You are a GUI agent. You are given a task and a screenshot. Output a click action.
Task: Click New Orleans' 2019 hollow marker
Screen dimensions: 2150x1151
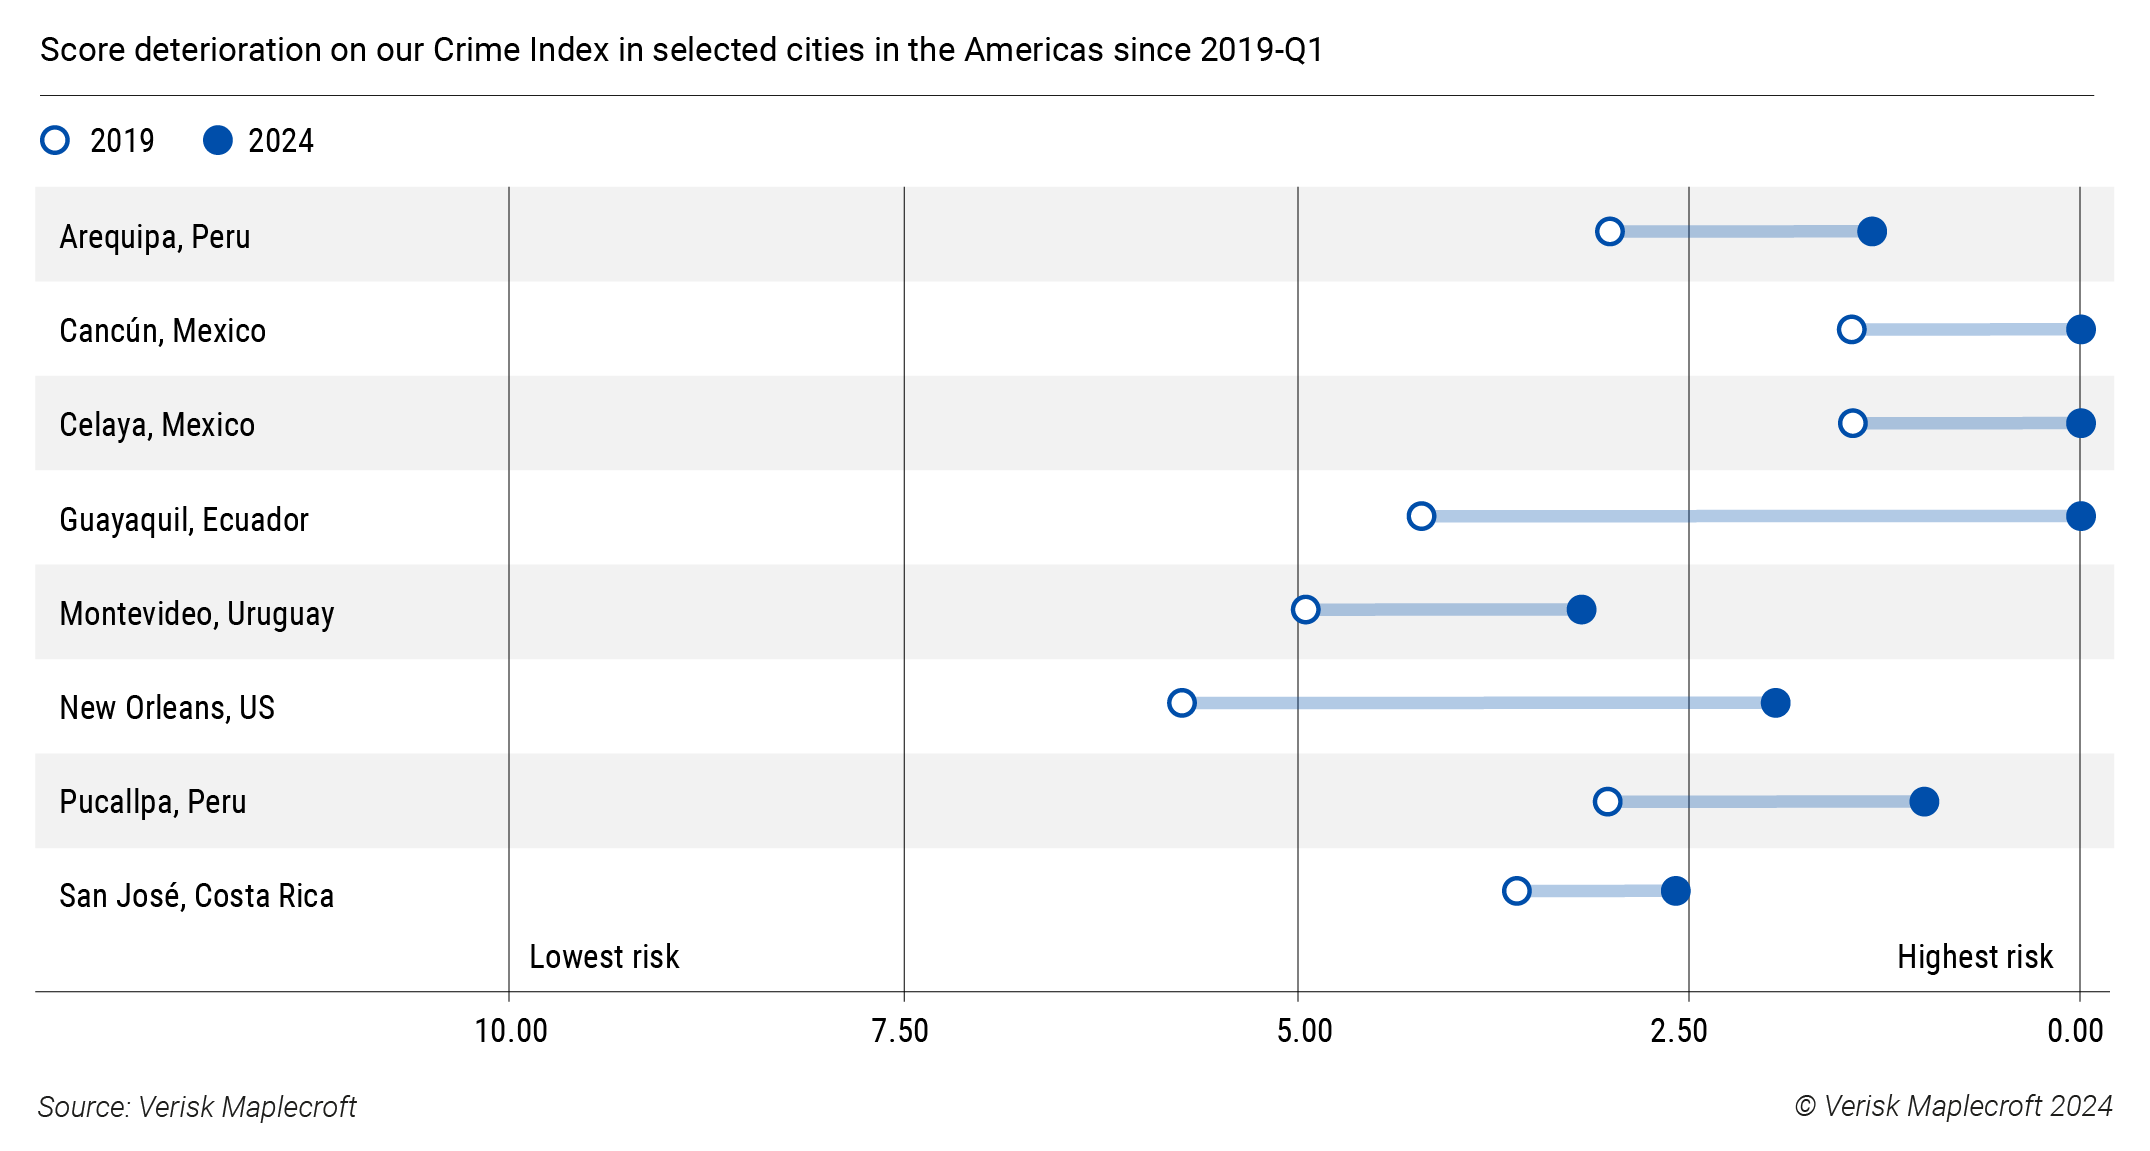coord(1181,703)
